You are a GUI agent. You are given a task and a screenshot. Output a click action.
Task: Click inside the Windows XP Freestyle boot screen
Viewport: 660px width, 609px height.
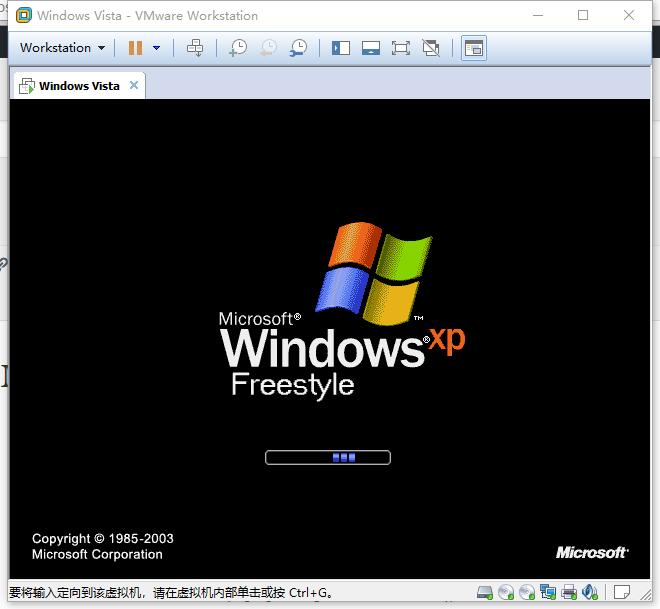click(x=330, y=339)
